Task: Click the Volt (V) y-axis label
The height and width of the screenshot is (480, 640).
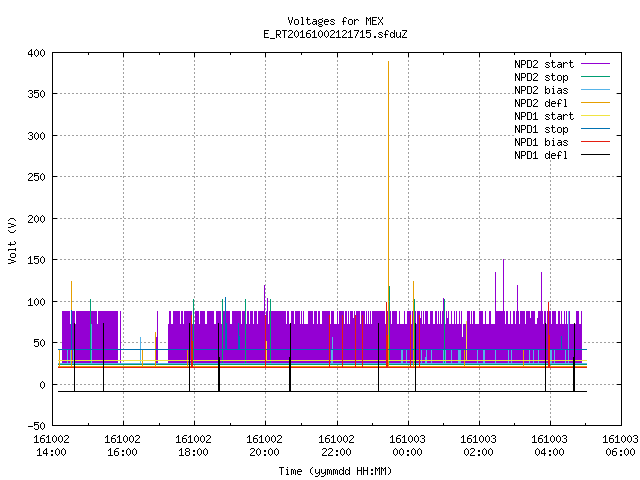Action: 12,240
